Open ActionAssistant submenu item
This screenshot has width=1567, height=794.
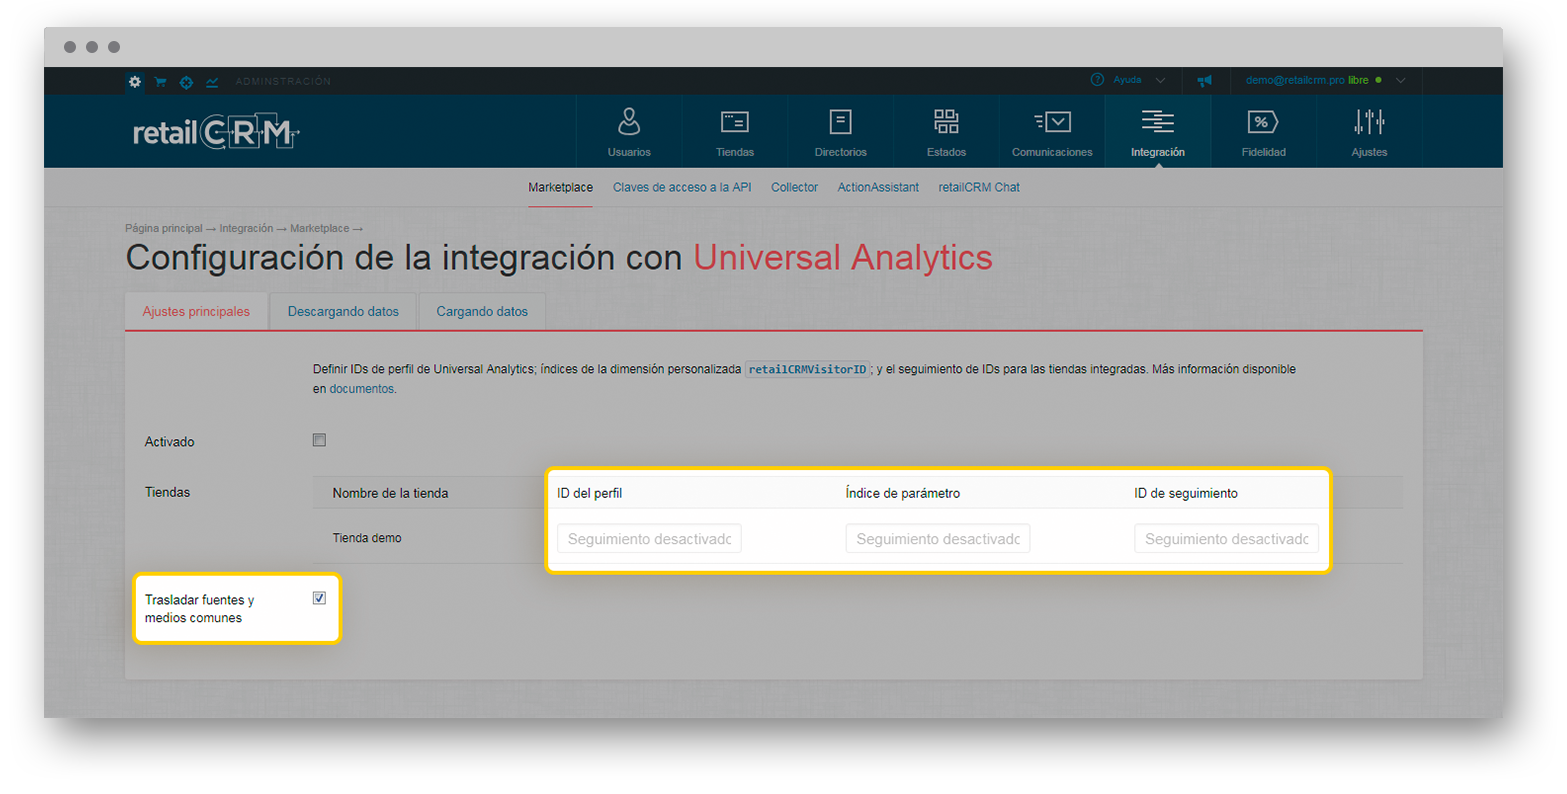coord(878,188)
